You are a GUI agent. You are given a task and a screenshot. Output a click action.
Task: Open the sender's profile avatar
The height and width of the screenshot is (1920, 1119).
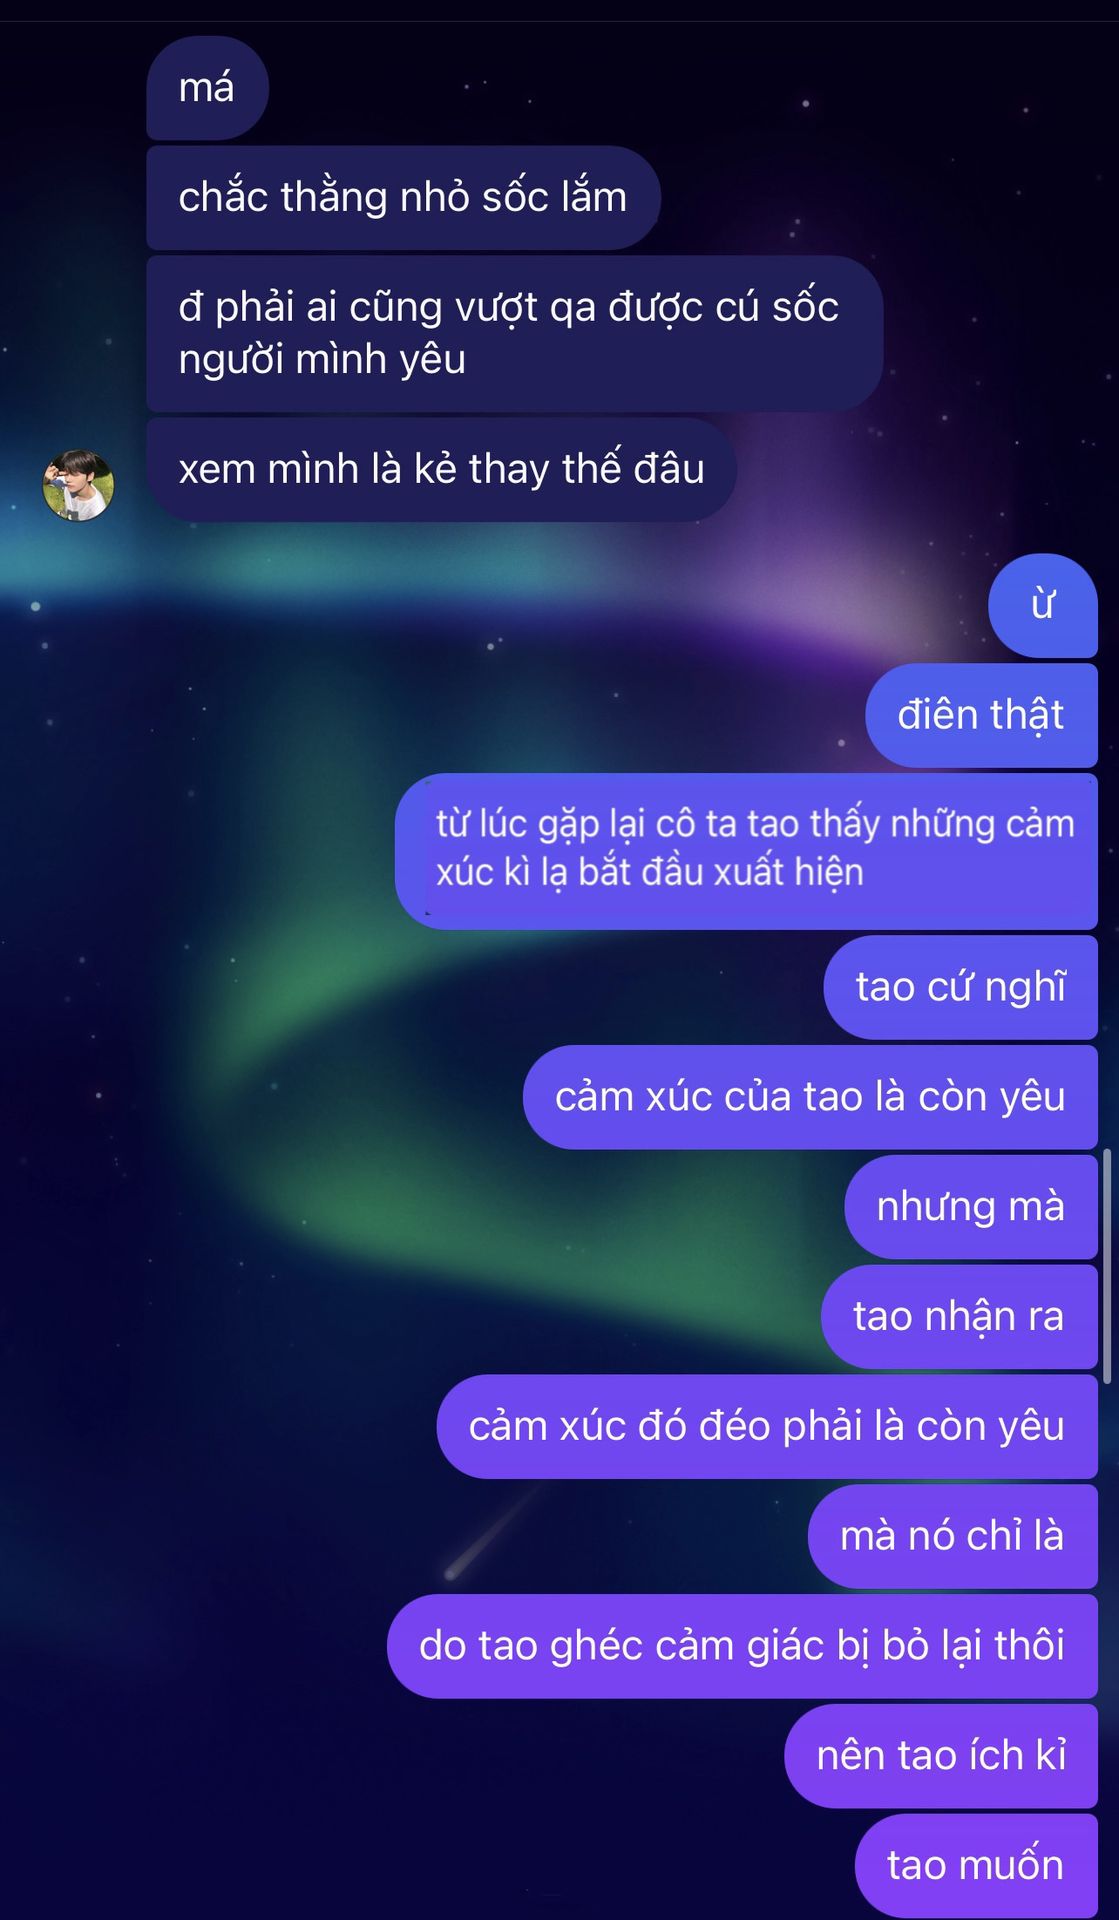point(78,485)
